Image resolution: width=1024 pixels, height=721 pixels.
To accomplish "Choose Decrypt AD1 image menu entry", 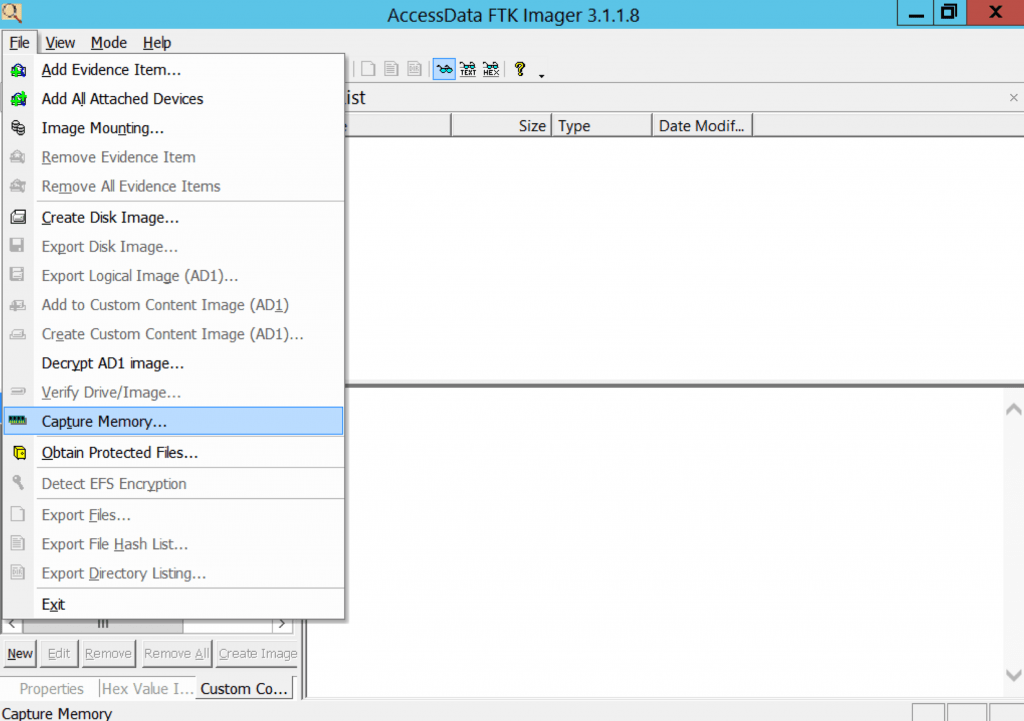I will (x=173, y=363).
